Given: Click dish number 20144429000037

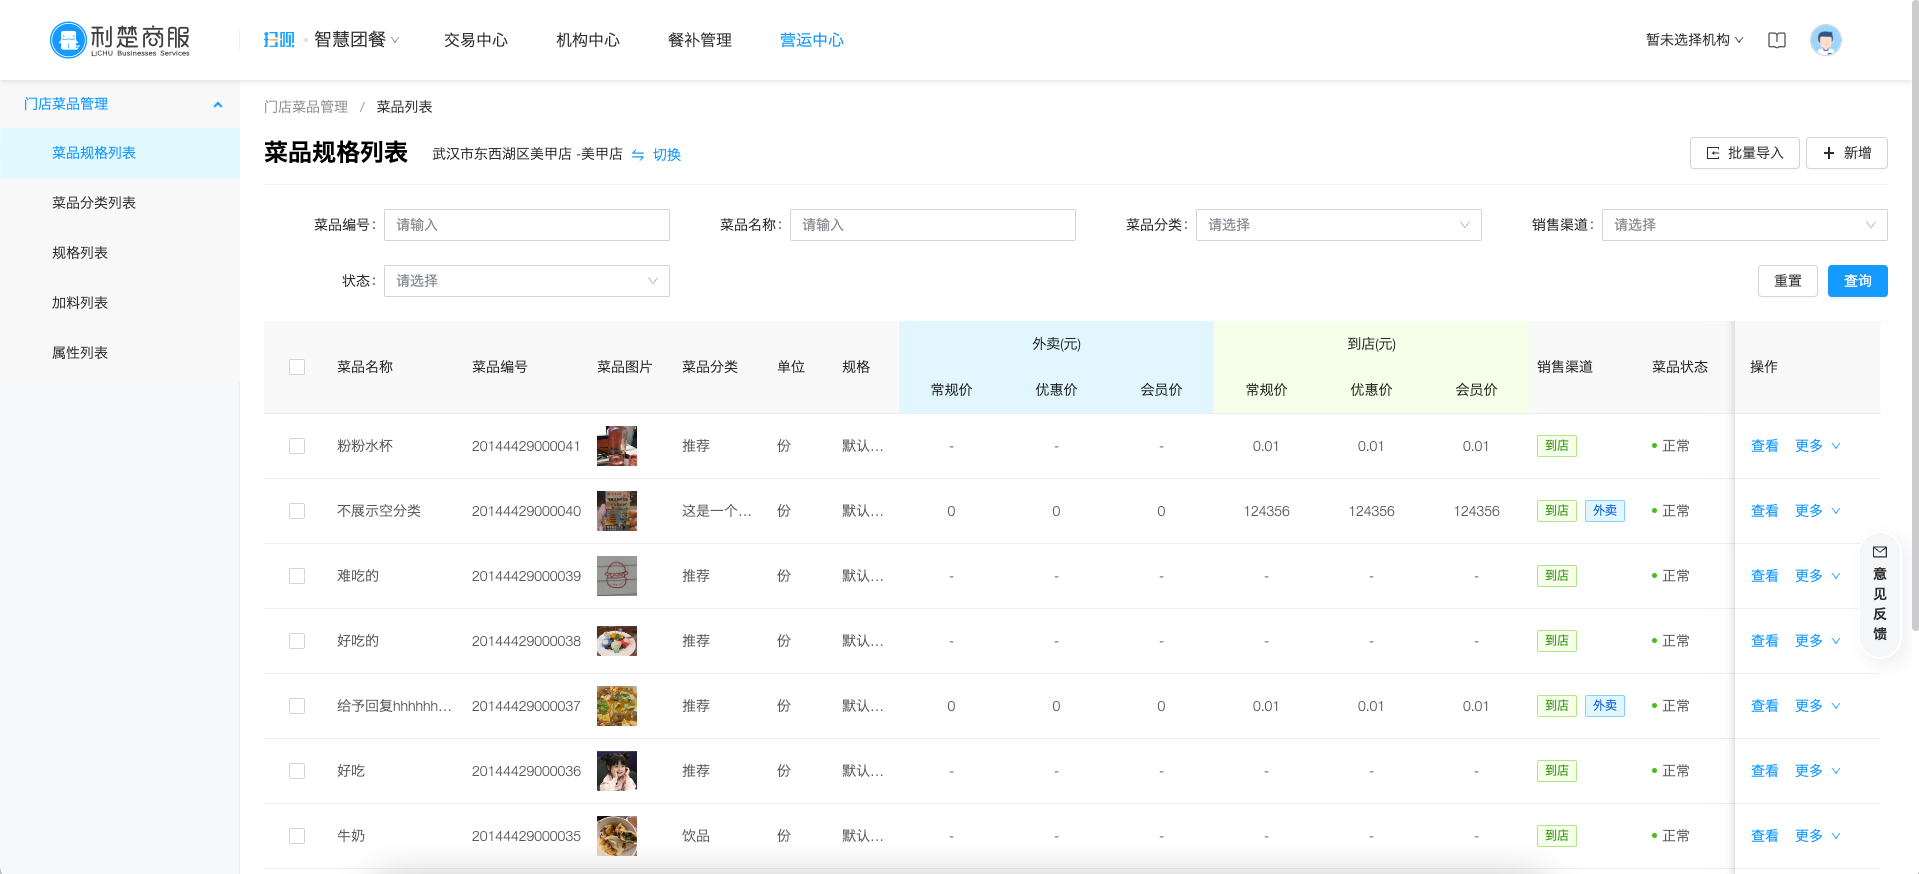Looking at the screenshot, I should coord(526,706).
